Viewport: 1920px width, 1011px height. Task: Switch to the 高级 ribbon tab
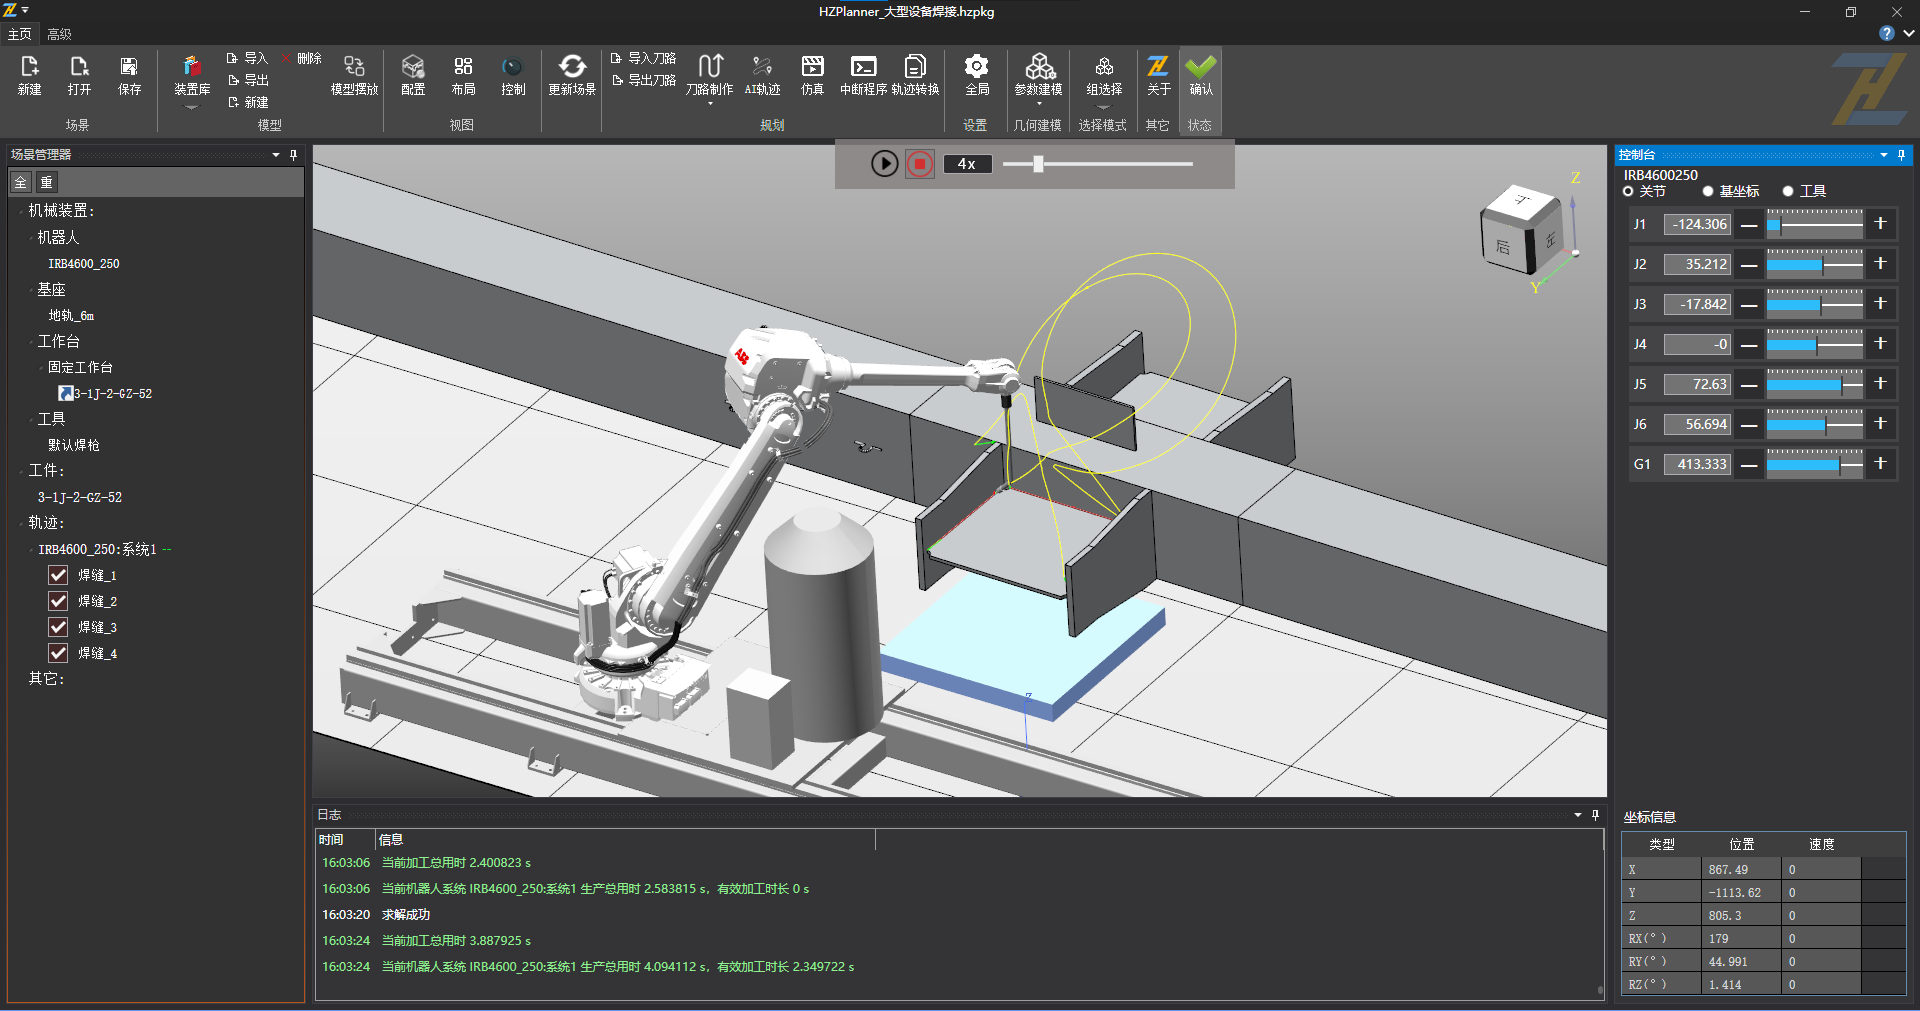coord(59,34)
